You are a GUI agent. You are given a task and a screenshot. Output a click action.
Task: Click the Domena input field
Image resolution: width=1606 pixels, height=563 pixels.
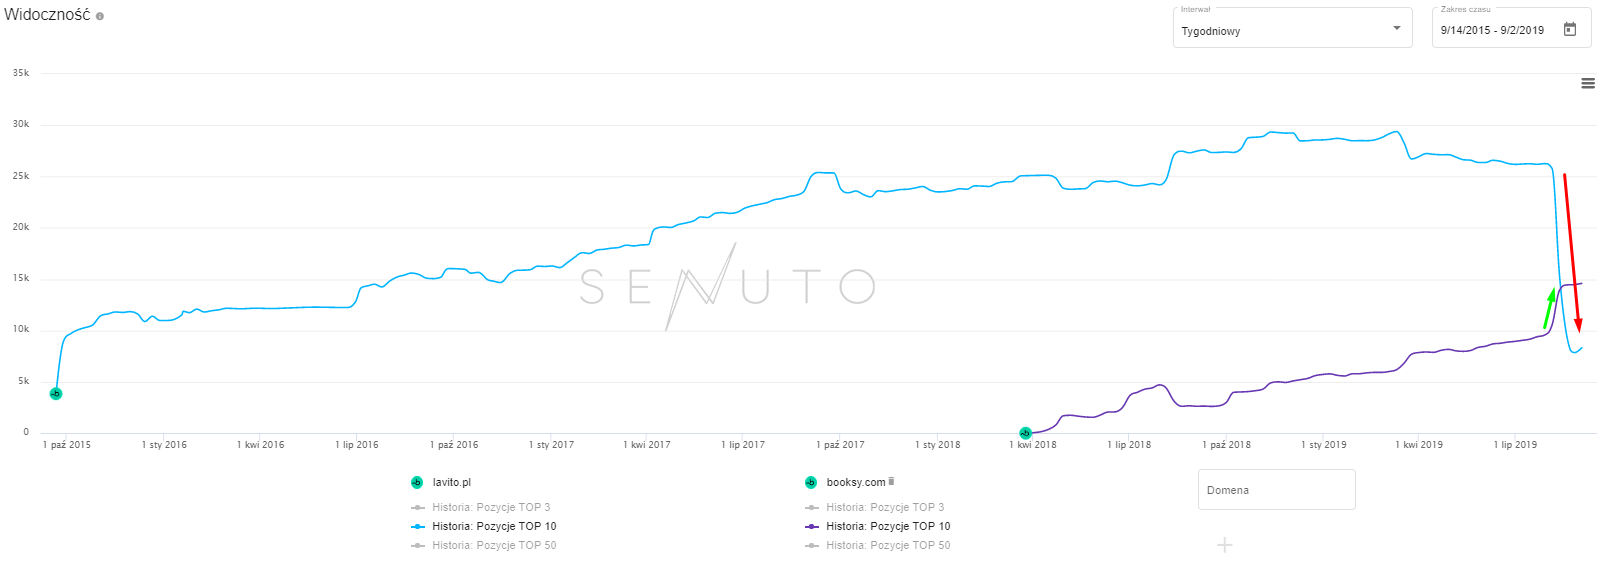pos(1276,490)
